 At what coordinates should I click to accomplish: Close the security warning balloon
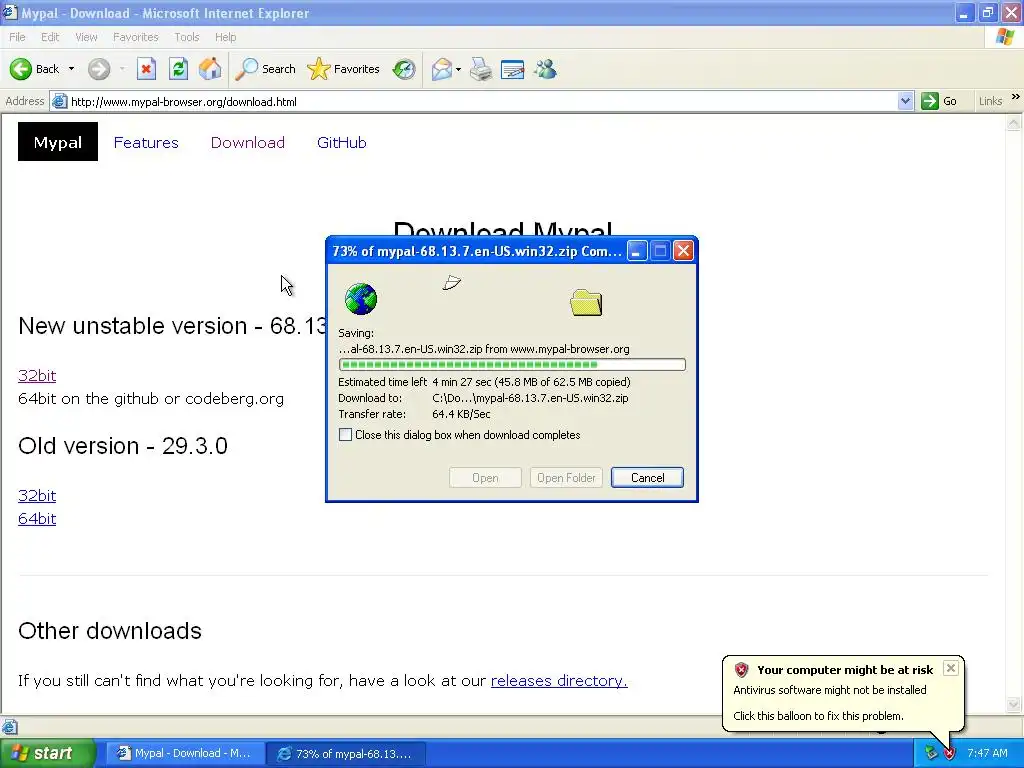tap(951, 667)
